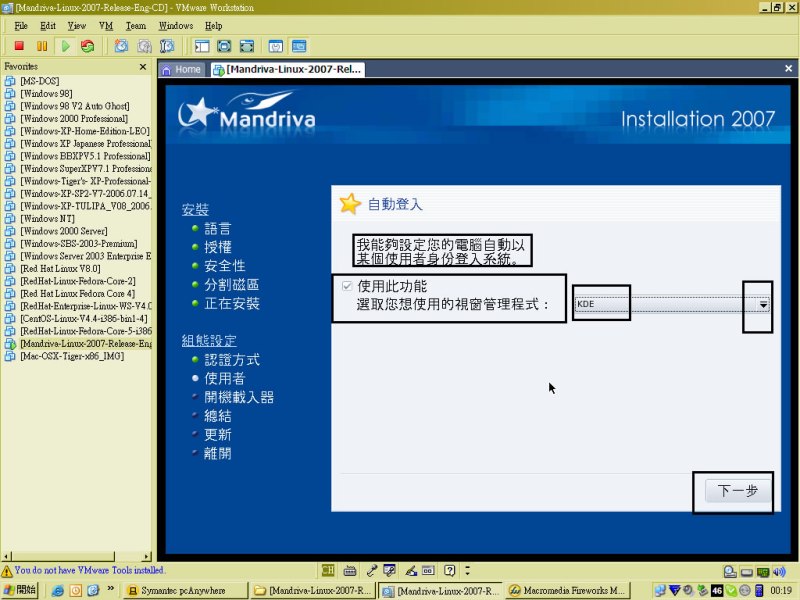Open the File menu
The height and width of the screenshot is (600, 800).
point(21,26)
